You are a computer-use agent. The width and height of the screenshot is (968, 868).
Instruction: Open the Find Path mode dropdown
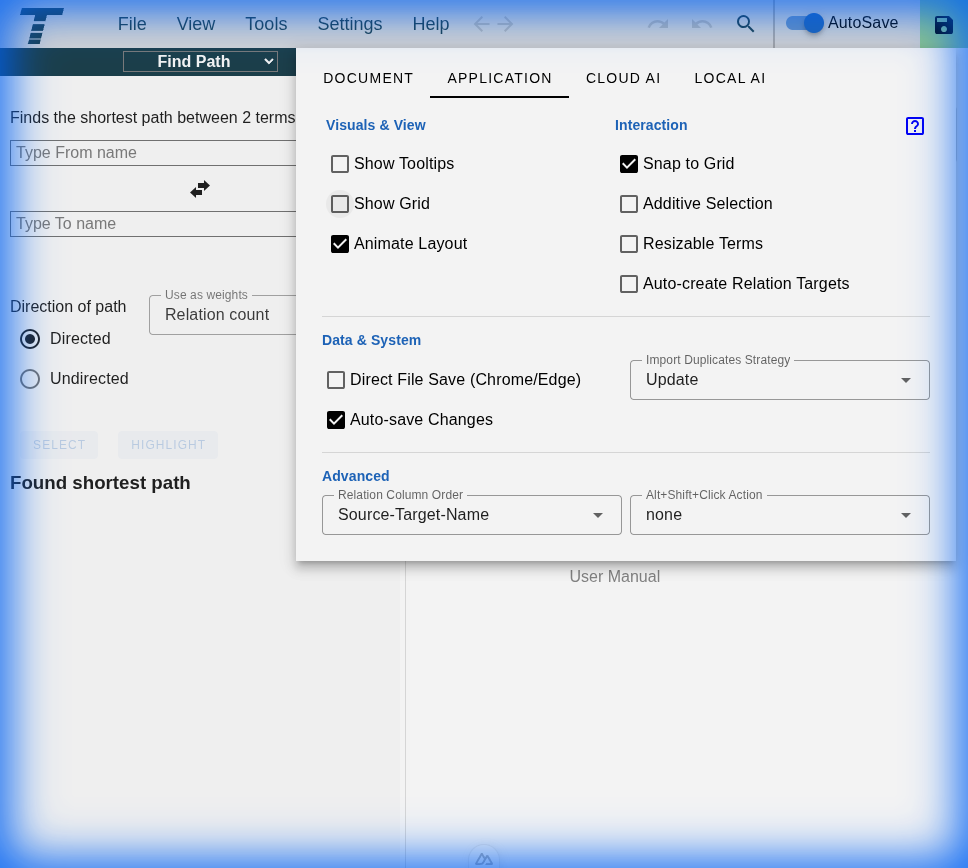click(x=200, y=61)
